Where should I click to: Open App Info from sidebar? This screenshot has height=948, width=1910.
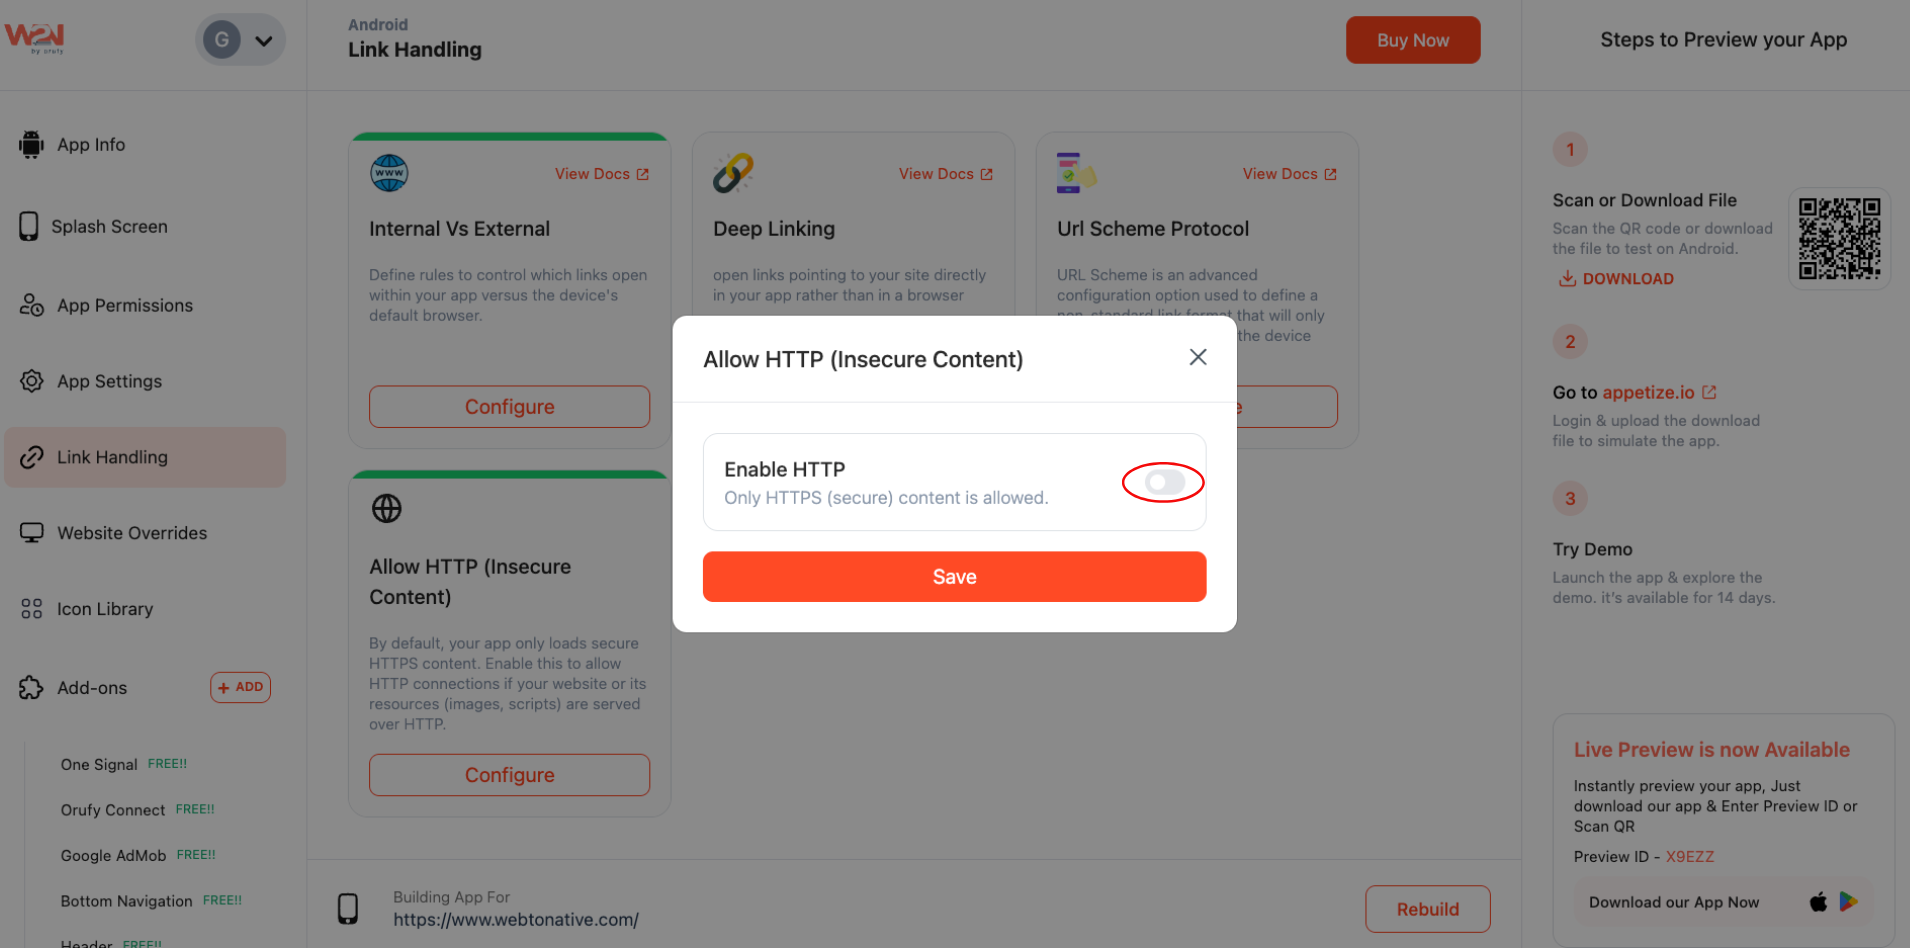click(x=91, y=145)
